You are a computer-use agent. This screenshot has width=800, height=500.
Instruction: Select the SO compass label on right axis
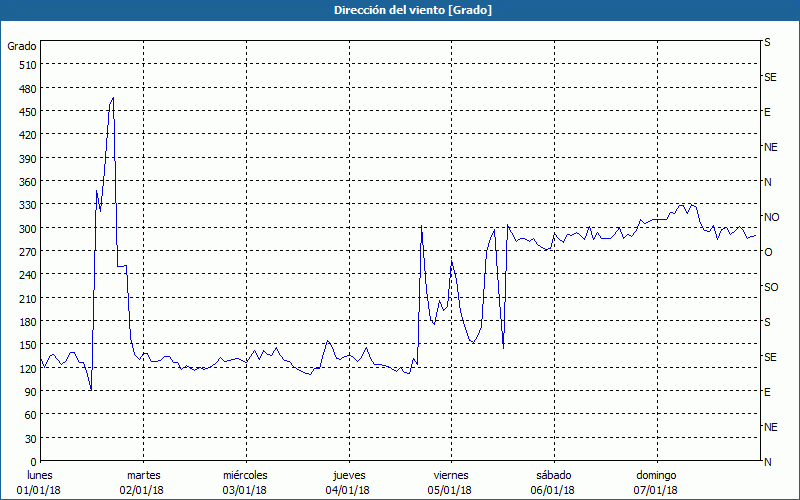point(770,287)
